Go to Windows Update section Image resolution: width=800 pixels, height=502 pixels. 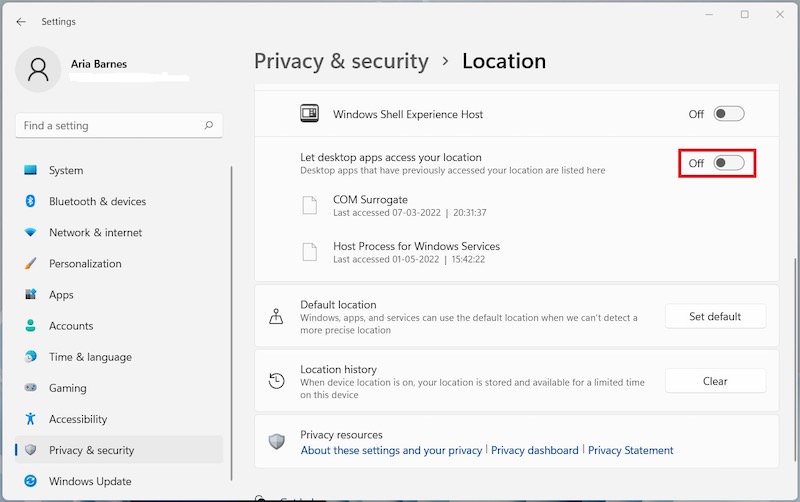coord(91,481)
